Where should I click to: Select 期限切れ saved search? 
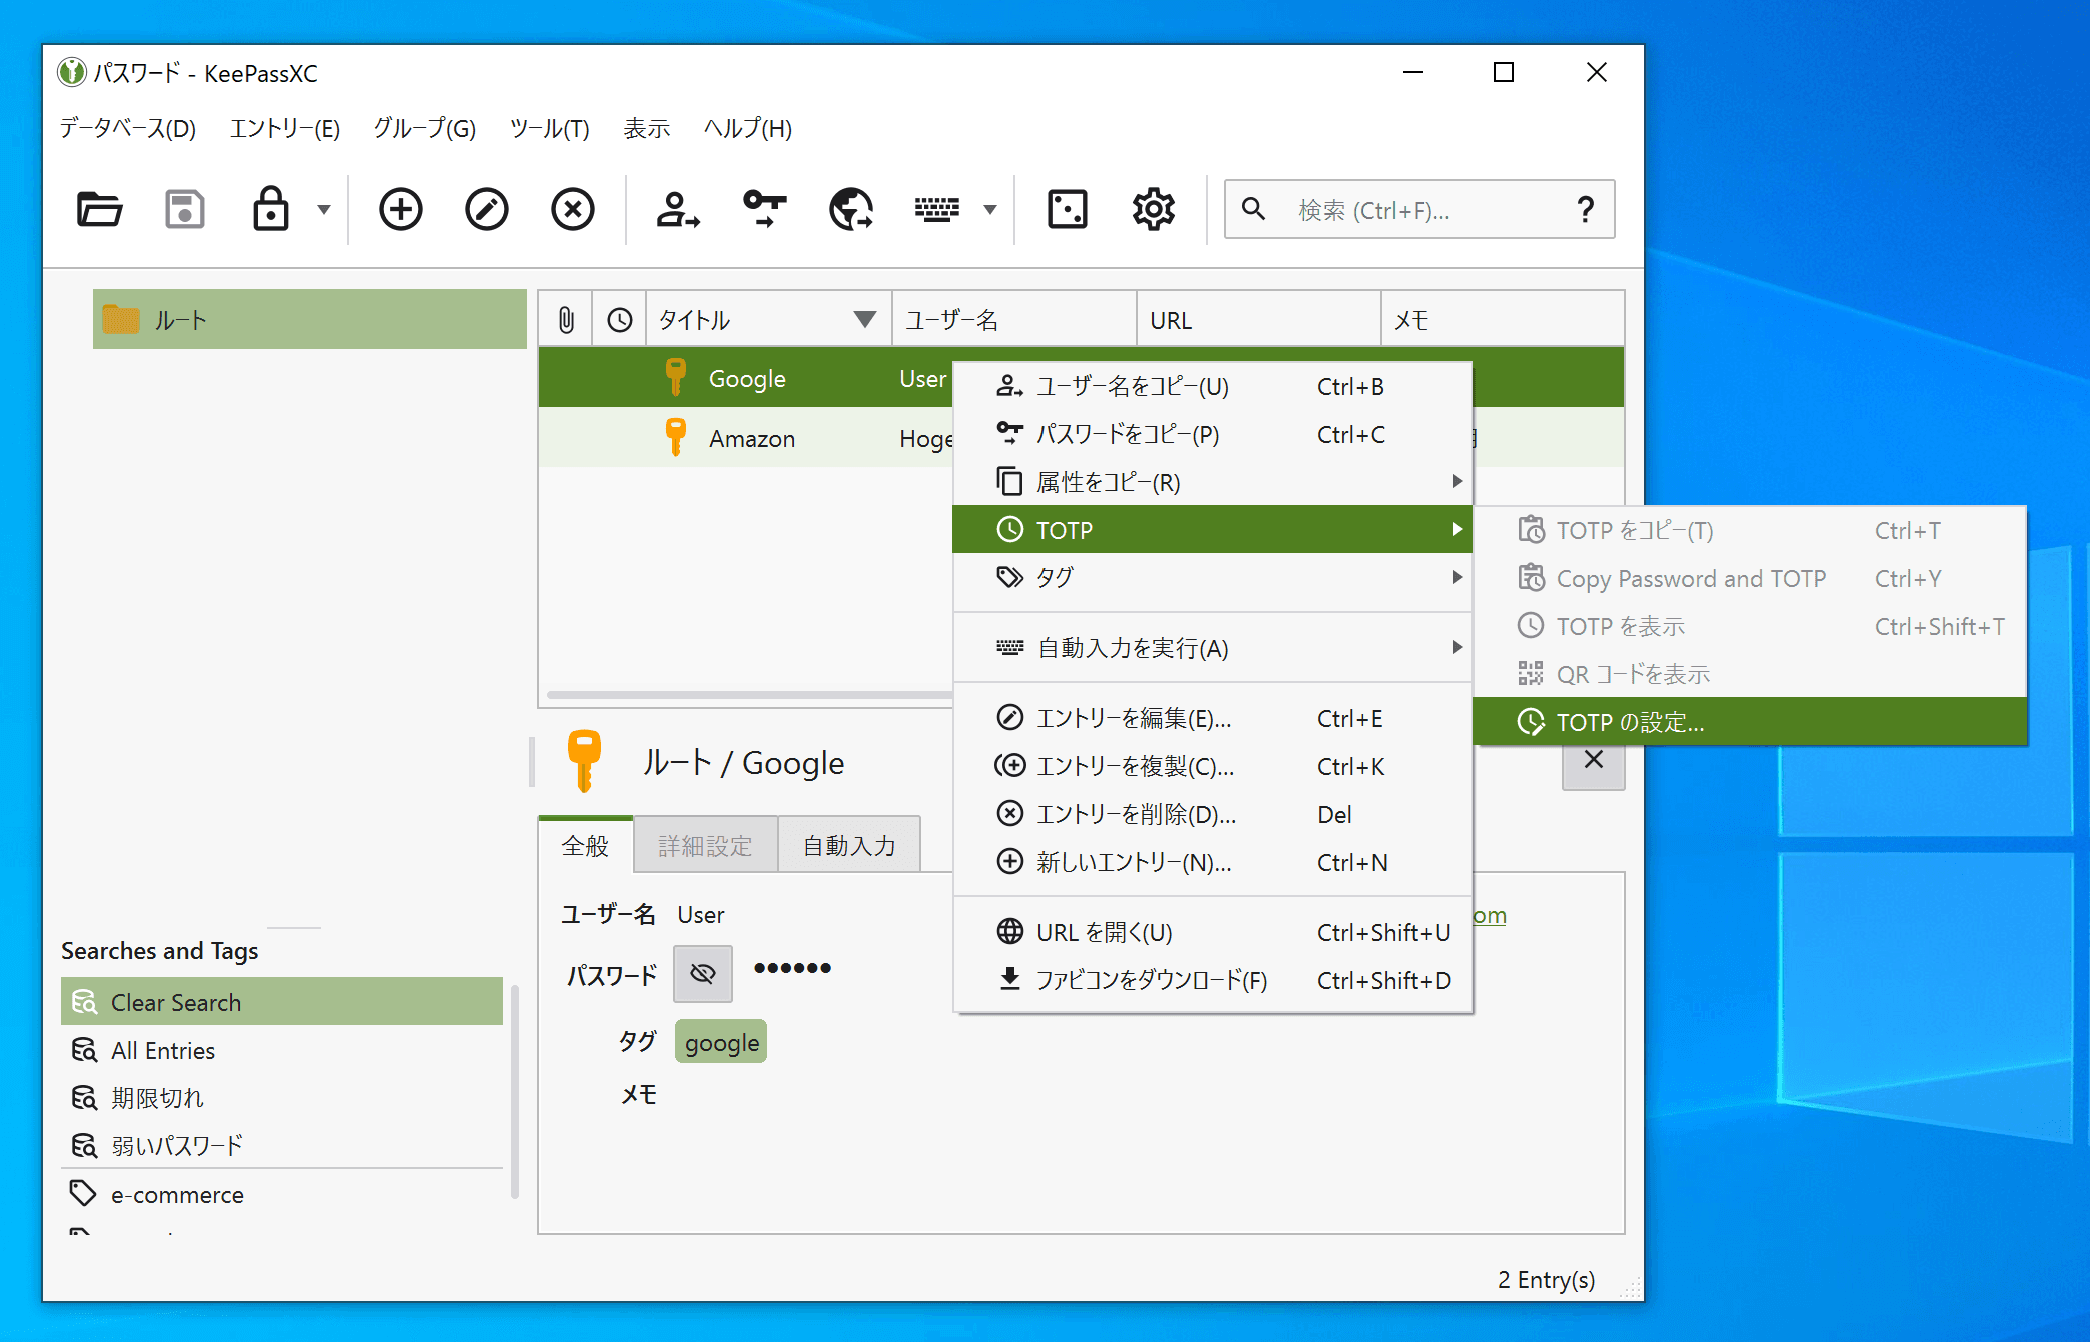282,1098
